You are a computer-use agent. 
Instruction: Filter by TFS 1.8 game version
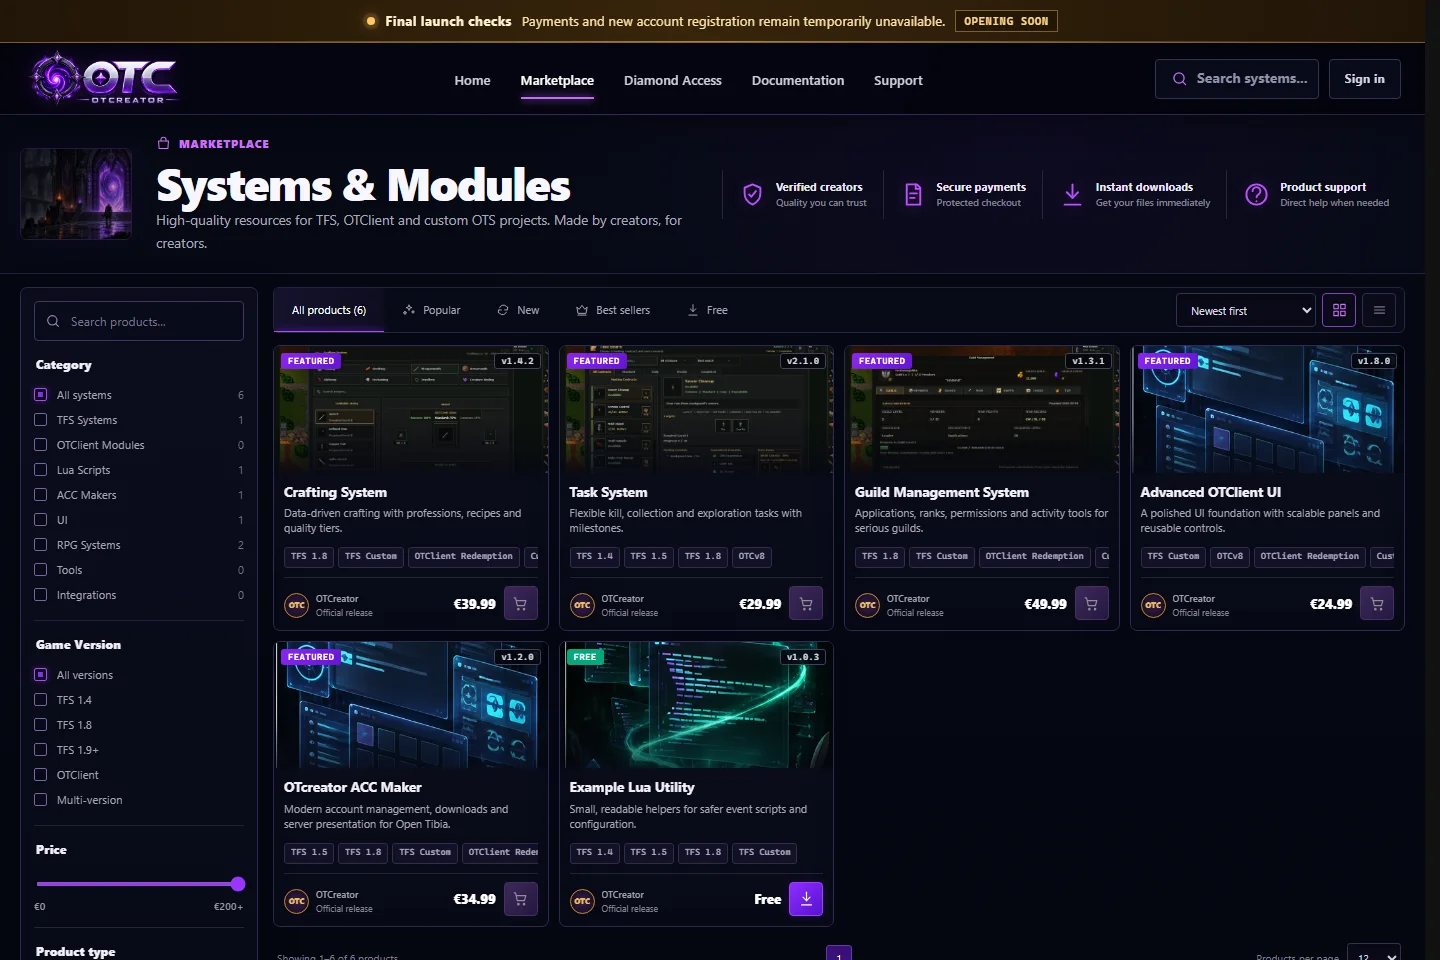click(x=41, y=725)
